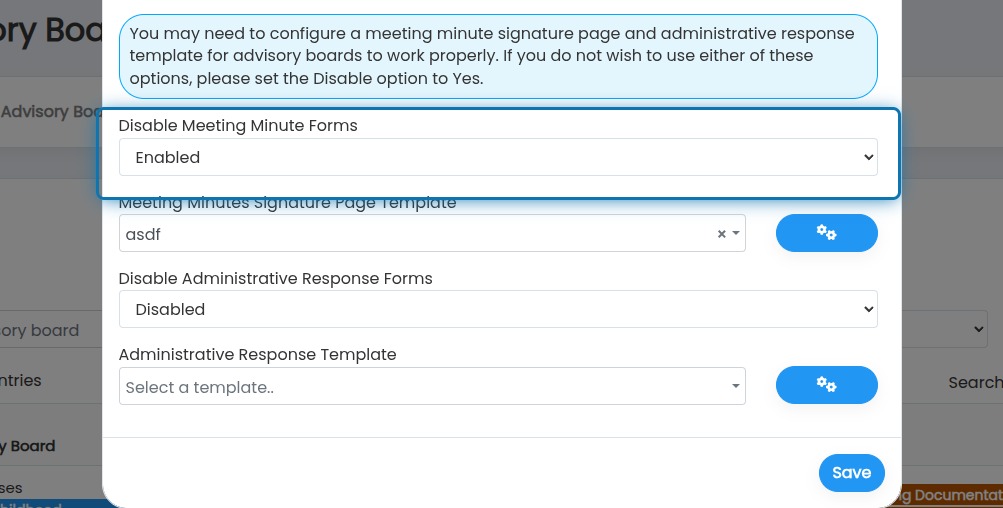Expand the asdf template dropdown arrow
The height and width of the screenshot is (508, 1003).
pyautogui.click(x=736, y=234)
